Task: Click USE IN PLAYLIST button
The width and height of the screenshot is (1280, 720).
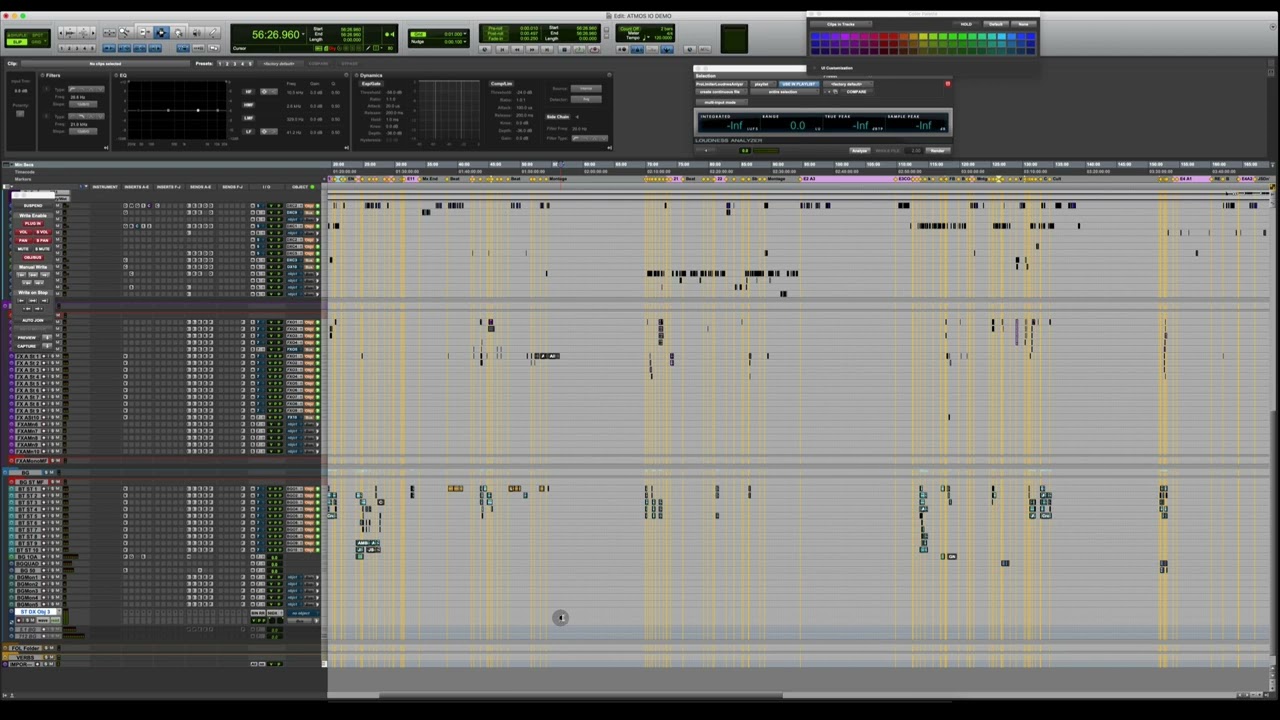Action: pos(799,84)
